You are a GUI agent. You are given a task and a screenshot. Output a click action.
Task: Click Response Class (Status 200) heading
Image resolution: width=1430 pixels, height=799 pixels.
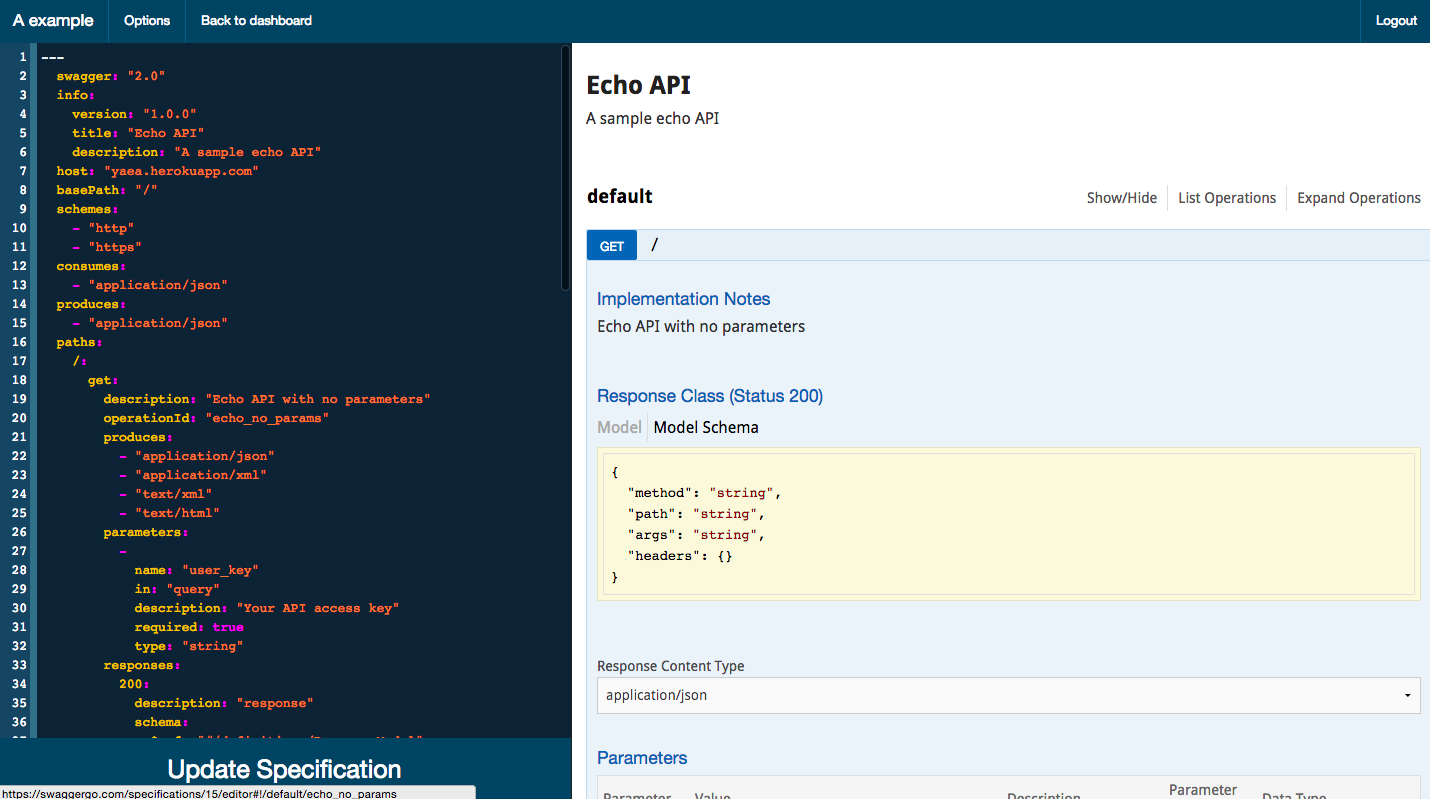(710, 396)
